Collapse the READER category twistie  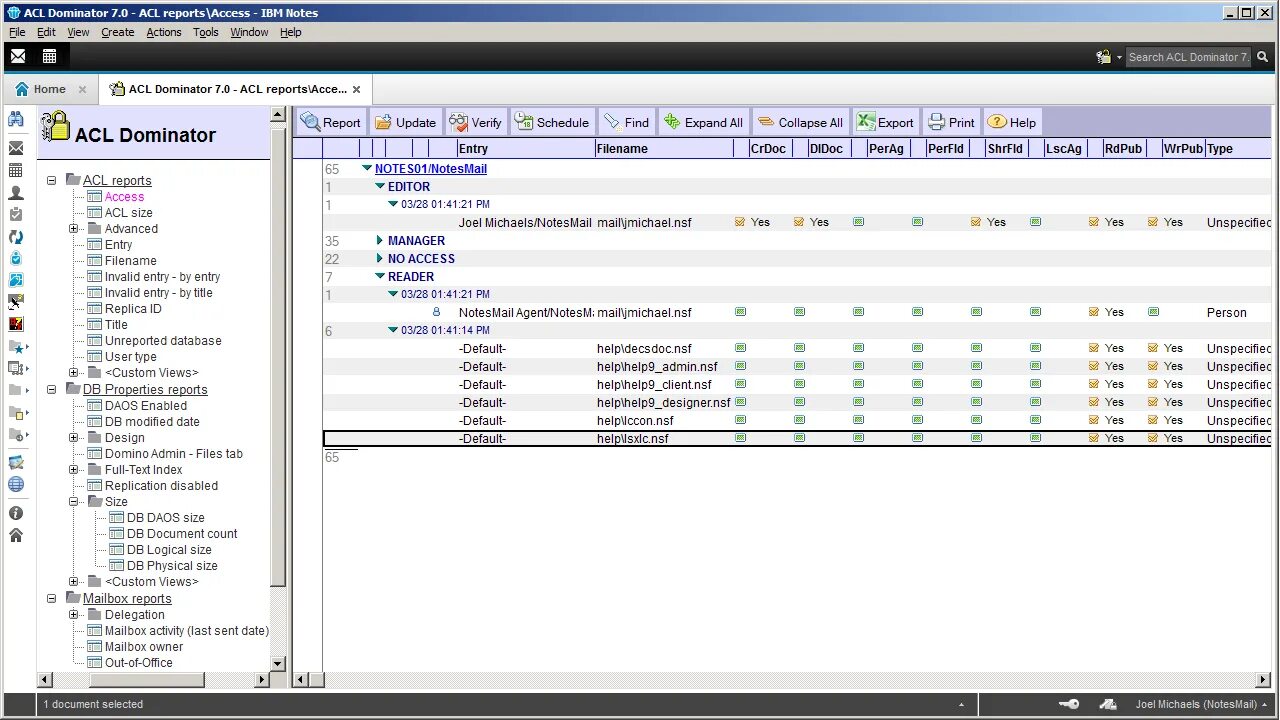pyautogui.click(x=380, y=276)
